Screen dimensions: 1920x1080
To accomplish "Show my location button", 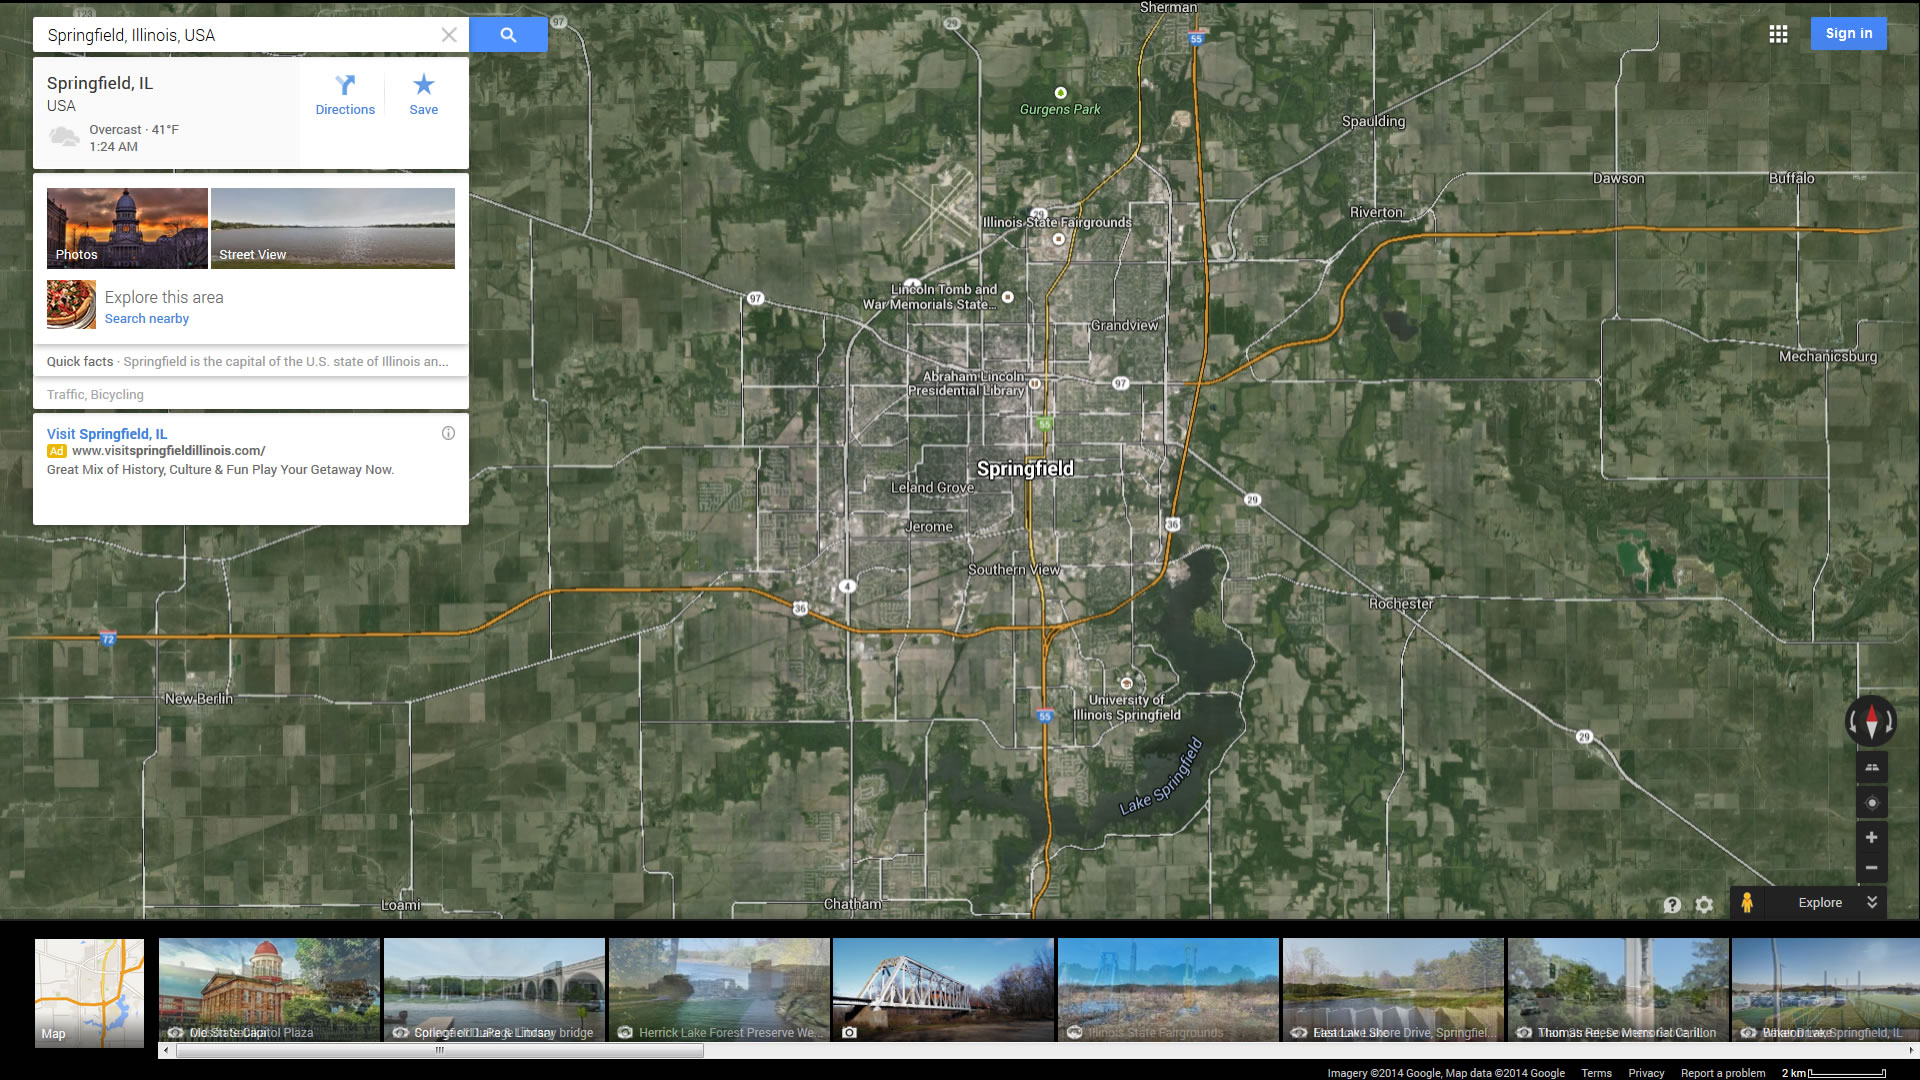I will click(1871, 802).
